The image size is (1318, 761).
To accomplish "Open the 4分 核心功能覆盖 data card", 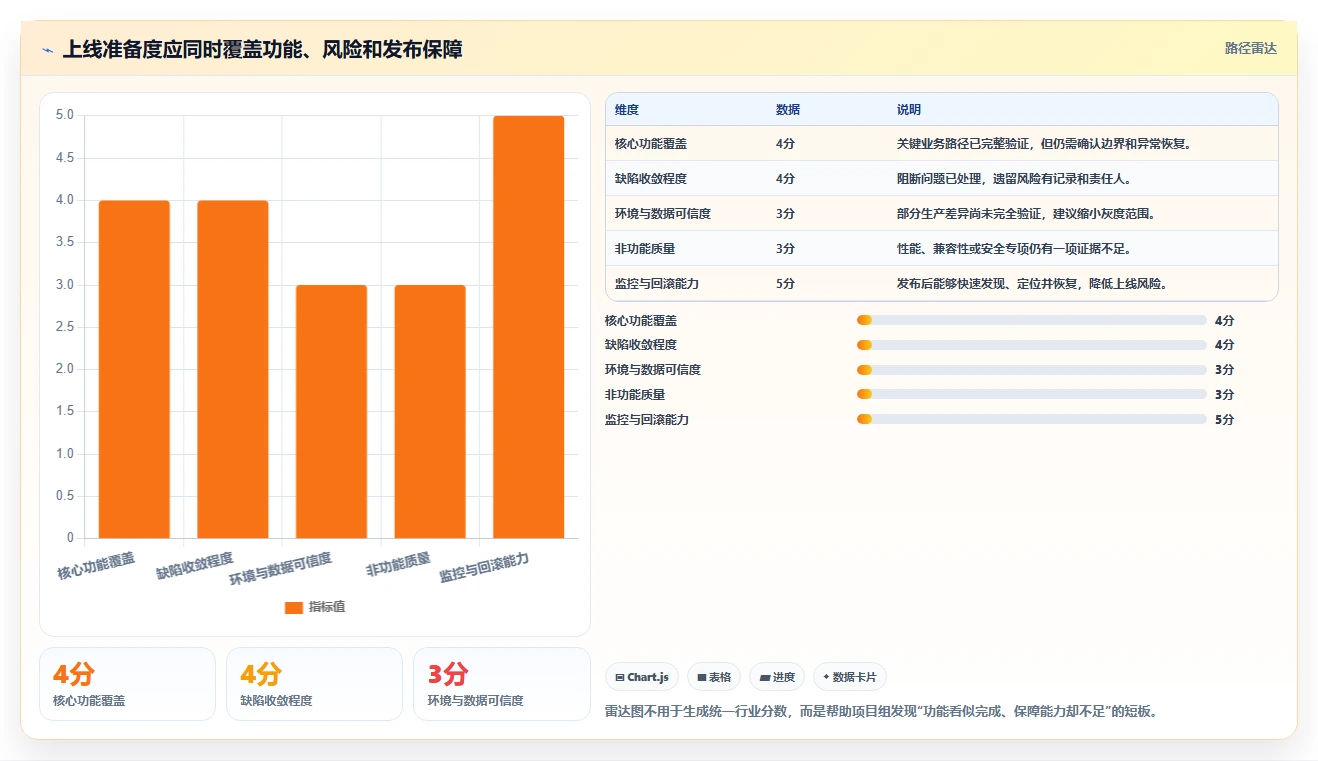I will point(127,684).
